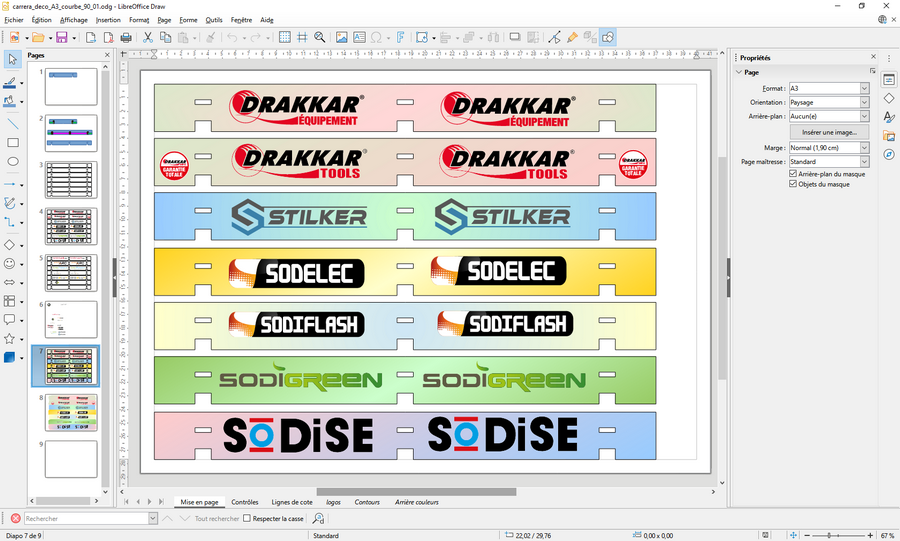Screen dimensions: 900x541
Task: Choose the Rectangle shape tool
Action: [x=13, y=142]
